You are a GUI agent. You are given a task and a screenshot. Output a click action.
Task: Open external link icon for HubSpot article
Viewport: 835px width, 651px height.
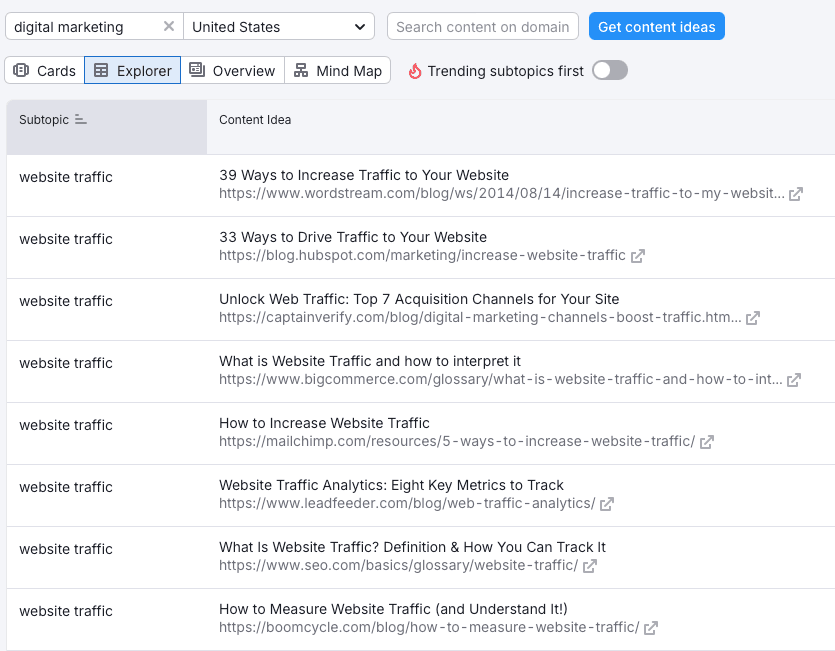tap(638, 256)
